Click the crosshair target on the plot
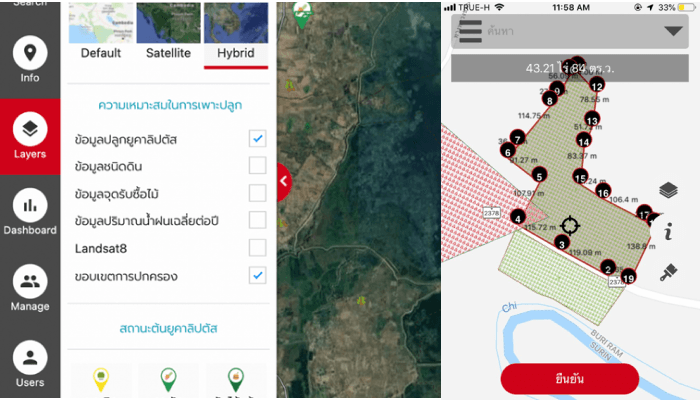The width and height of the screenshot is (700, 400). point(570,224)
